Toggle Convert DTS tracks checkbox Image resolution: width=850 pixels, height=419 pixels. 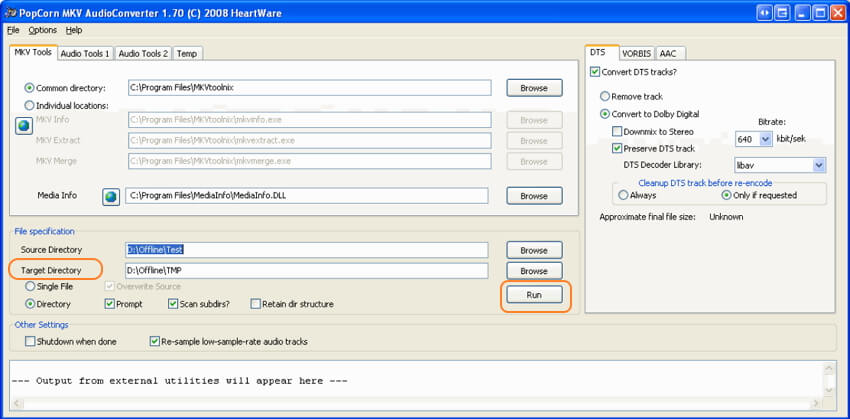[x=595, y=72]
